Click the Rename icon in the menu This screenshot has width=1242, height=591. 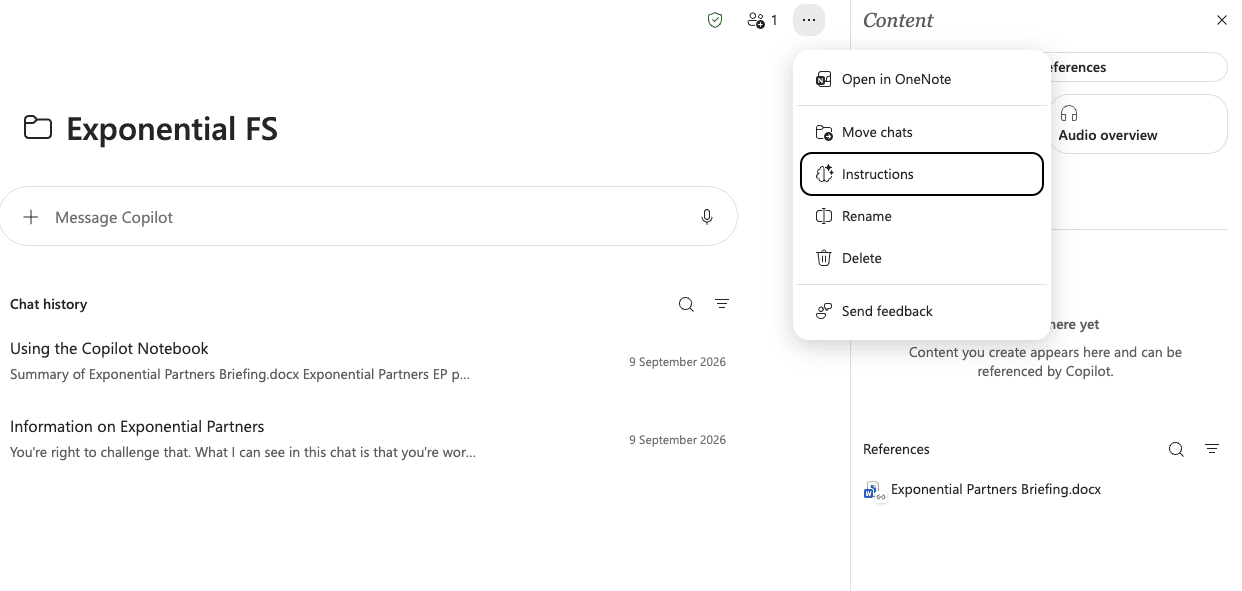tap(824, 216)
